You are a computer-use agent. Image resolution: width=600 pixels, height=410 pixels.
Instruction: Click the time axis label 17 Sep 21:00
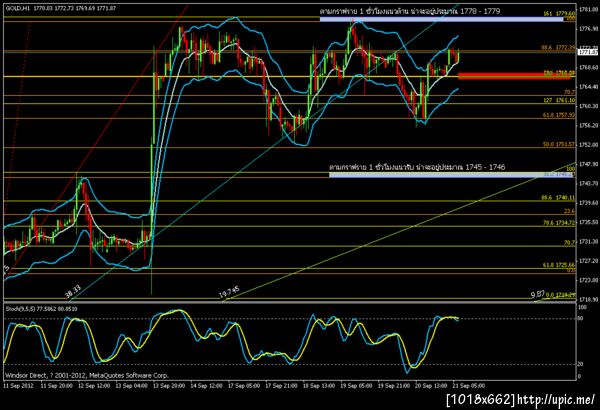281,386
